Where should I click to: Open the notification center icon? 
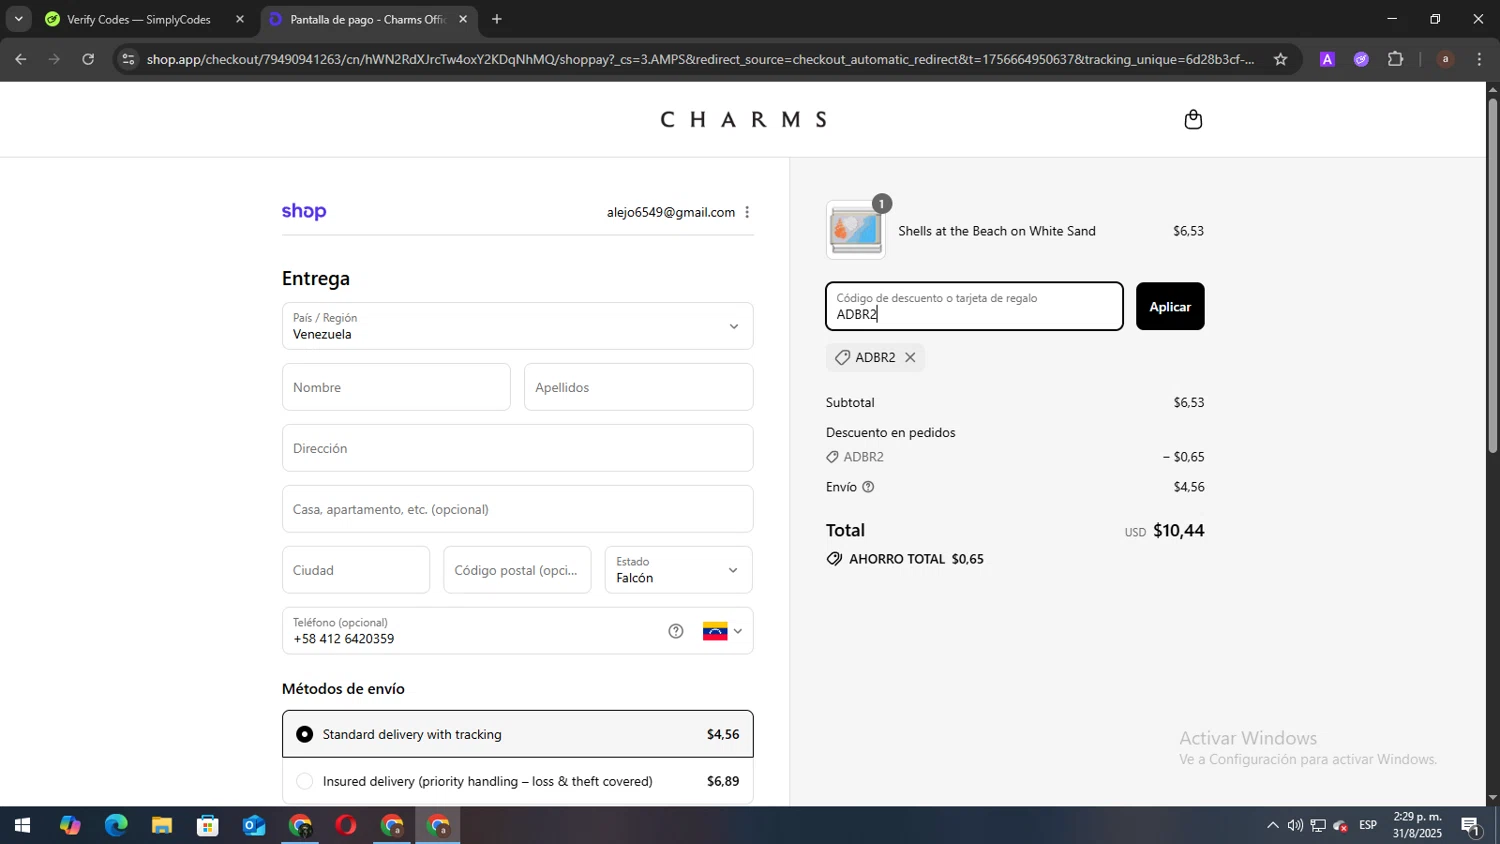[1471, 826]
